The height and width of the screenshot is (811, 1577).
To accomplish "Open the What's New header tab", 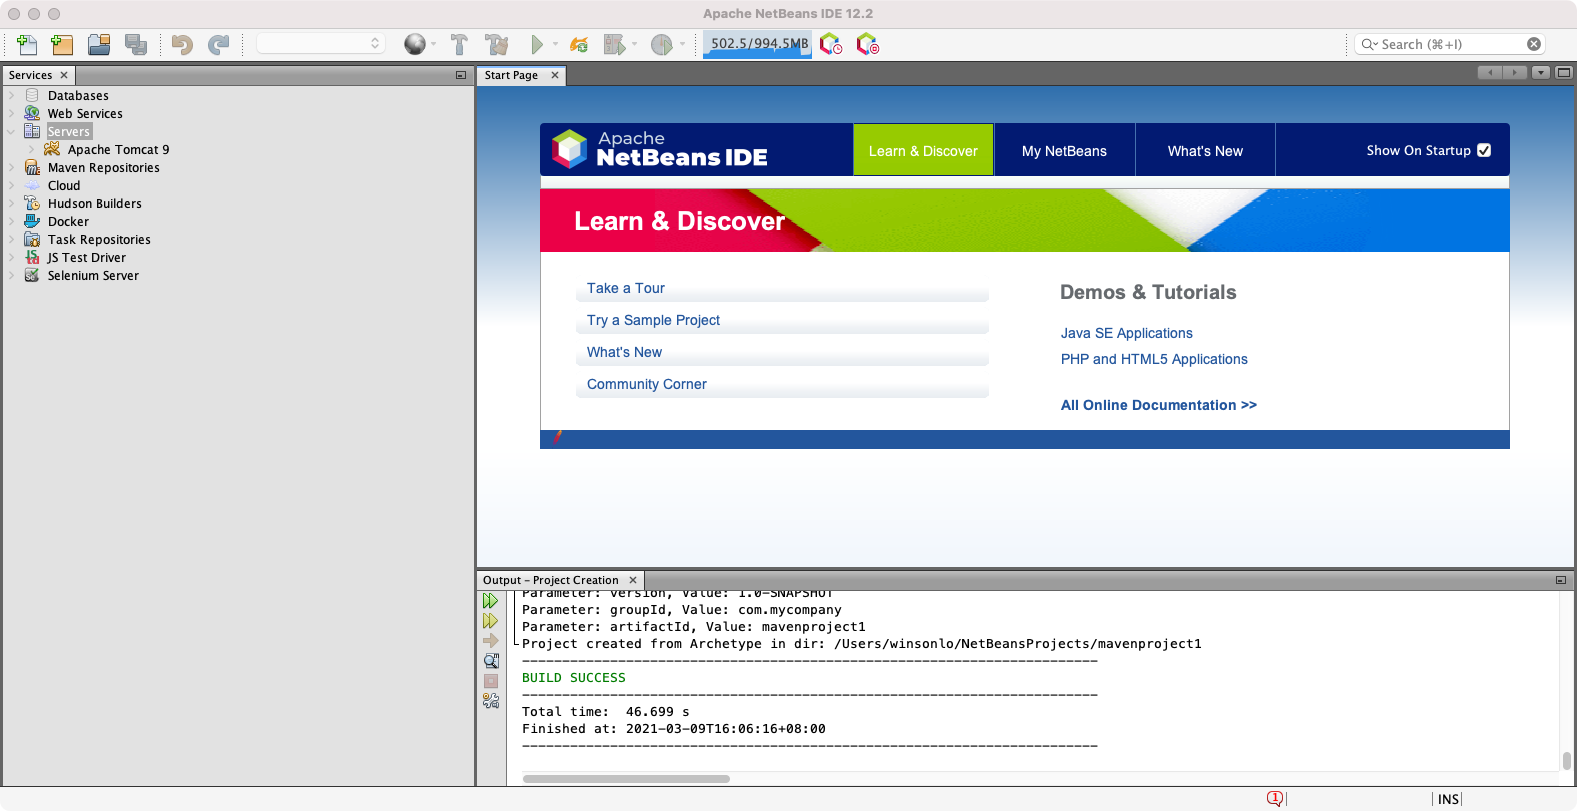I will [1205, 150].
